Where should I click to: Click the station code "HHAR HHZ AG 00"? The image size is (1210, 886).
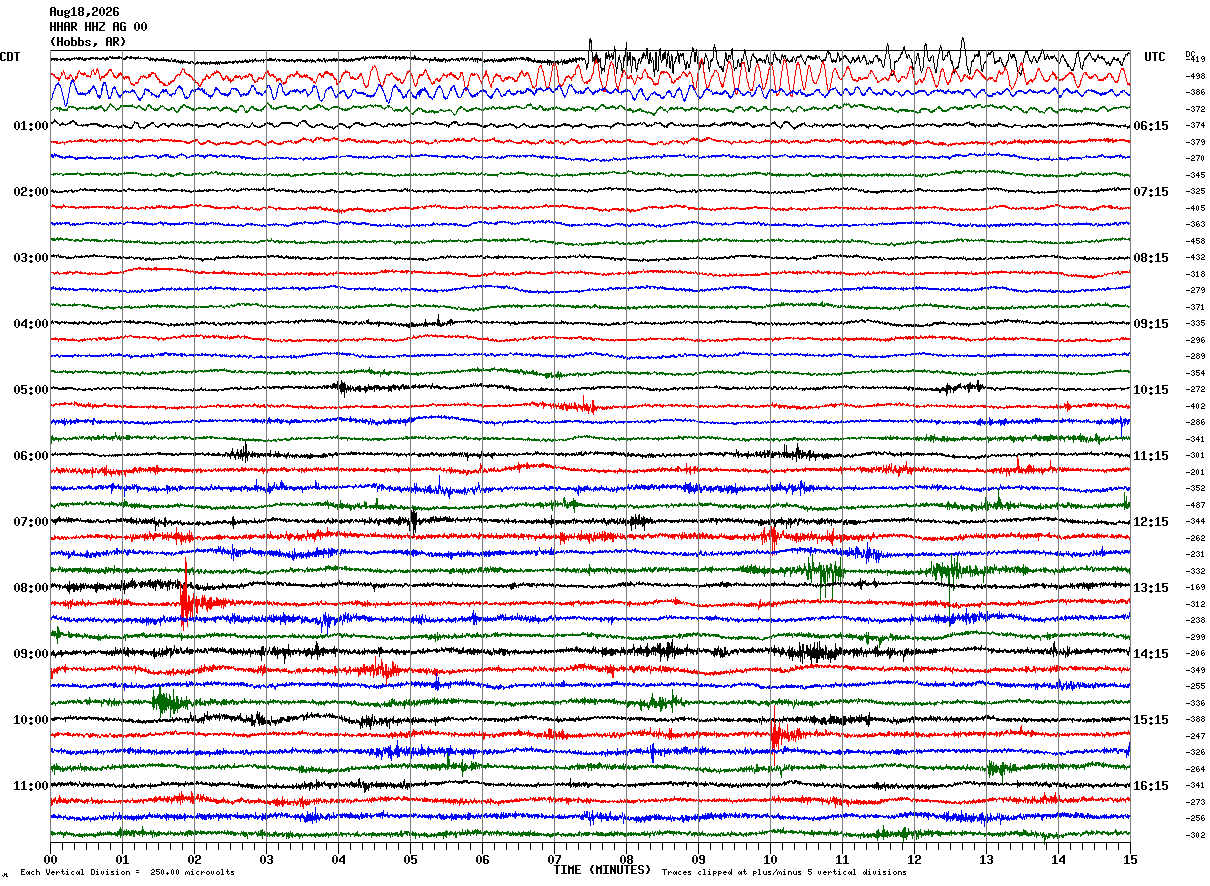pos(98,27)
